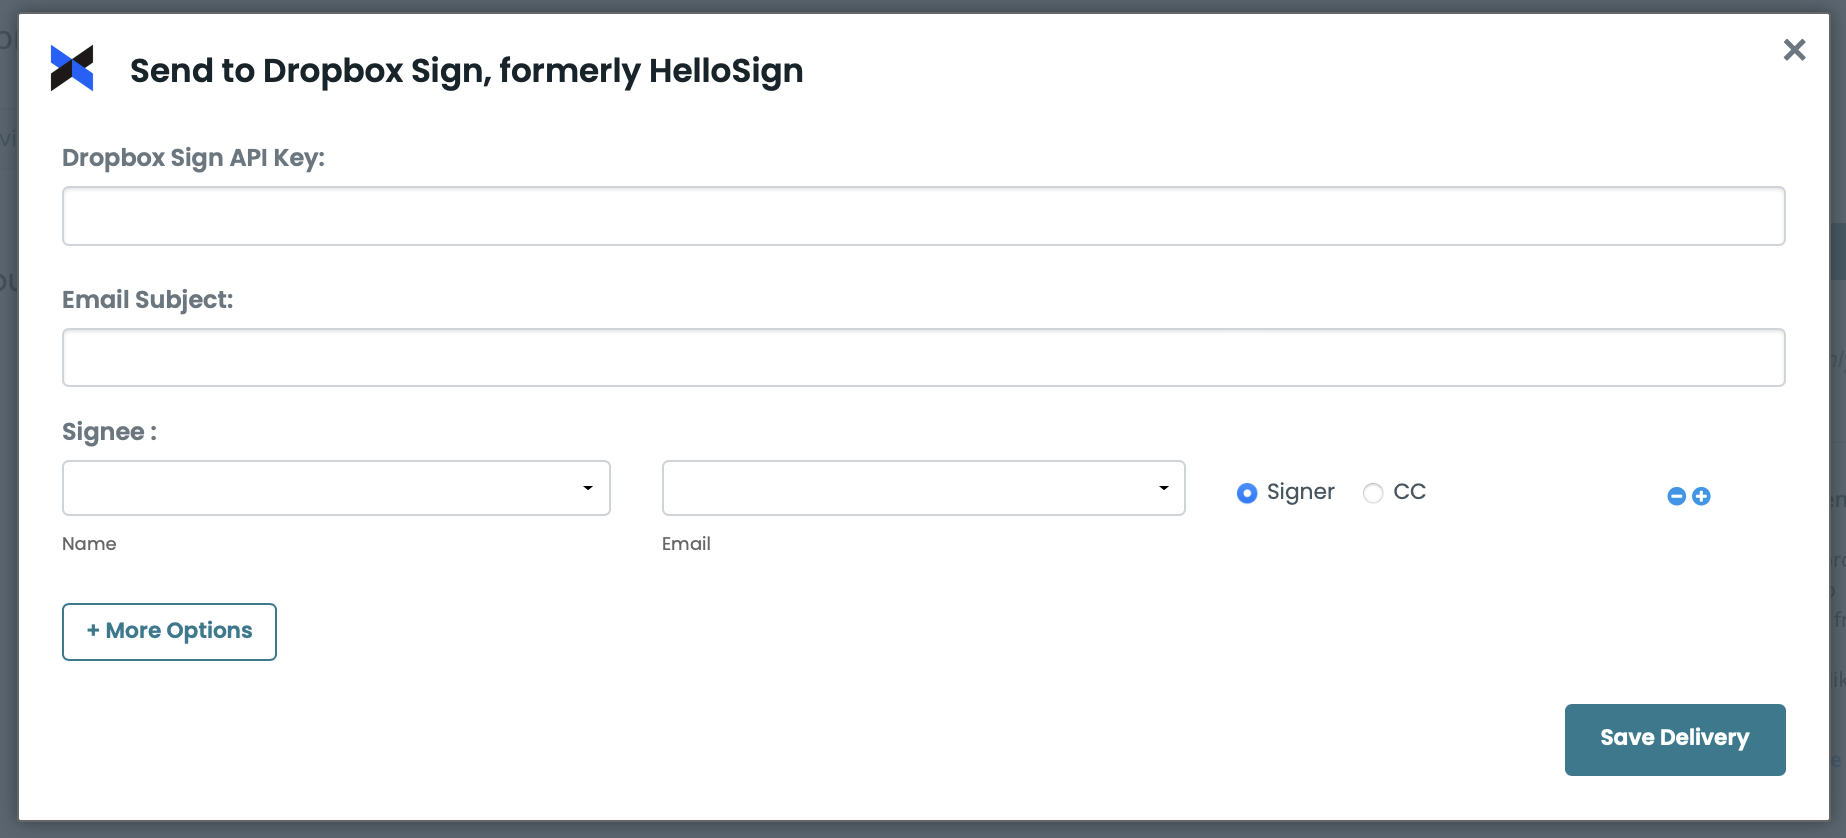Click the 'Name' caption below the dropdown
The height and width of the screenshot is (838, 1846).
(x=89, y=544)
